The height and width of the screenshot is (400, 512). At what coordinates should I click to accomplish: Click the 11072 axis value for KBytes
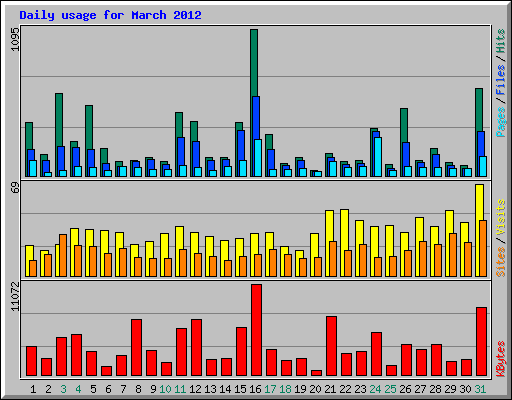(16, 297)
